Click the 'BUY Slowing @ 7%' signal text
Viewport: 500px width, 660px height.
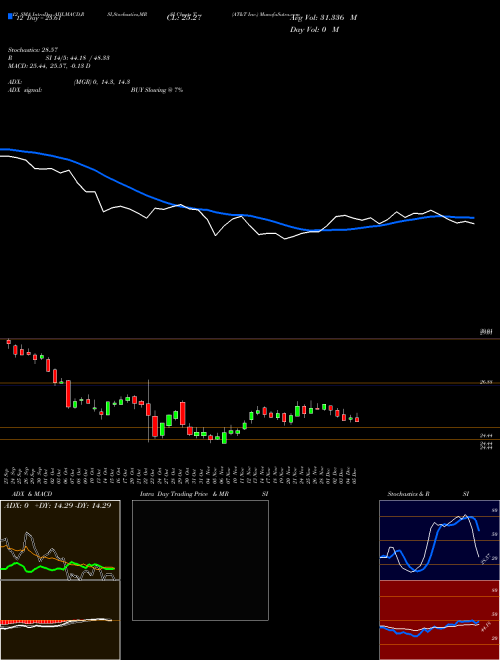click(x=157, y=90)
